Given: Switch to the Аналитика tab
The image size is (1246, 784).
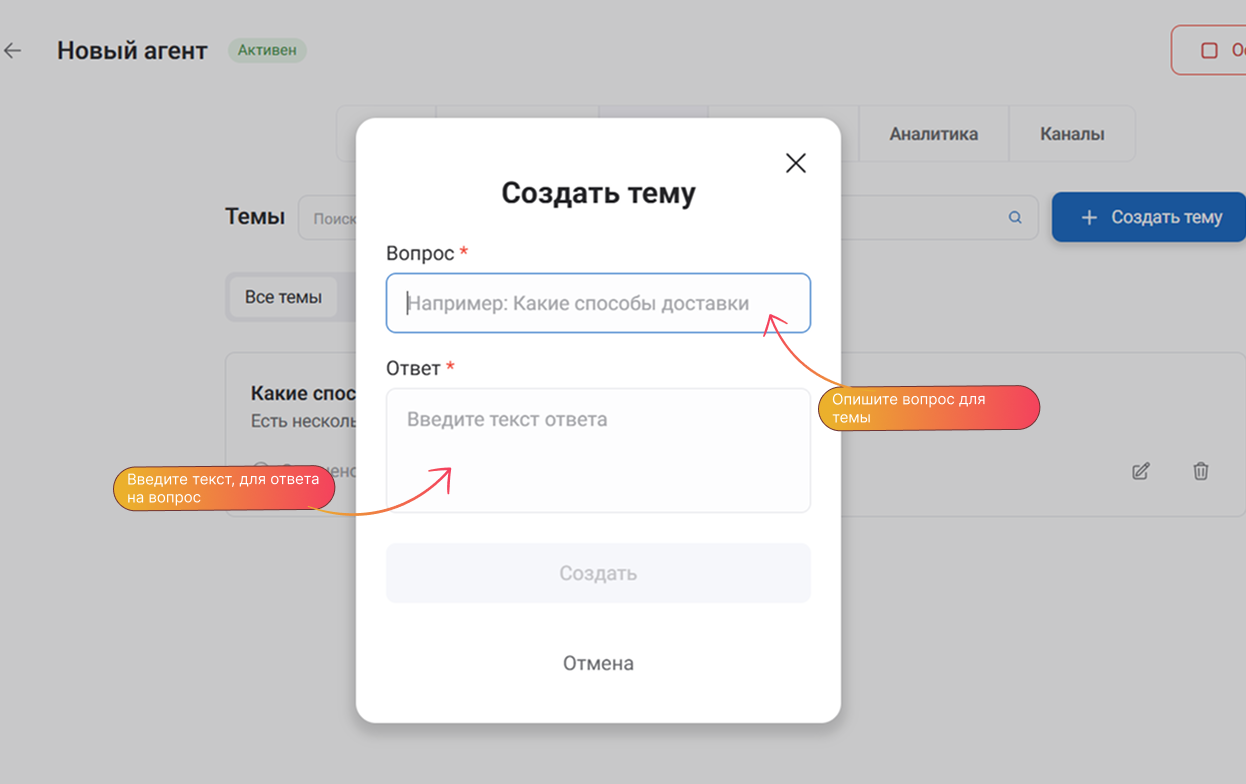Looking at the screenshot, I should [933, 134].
